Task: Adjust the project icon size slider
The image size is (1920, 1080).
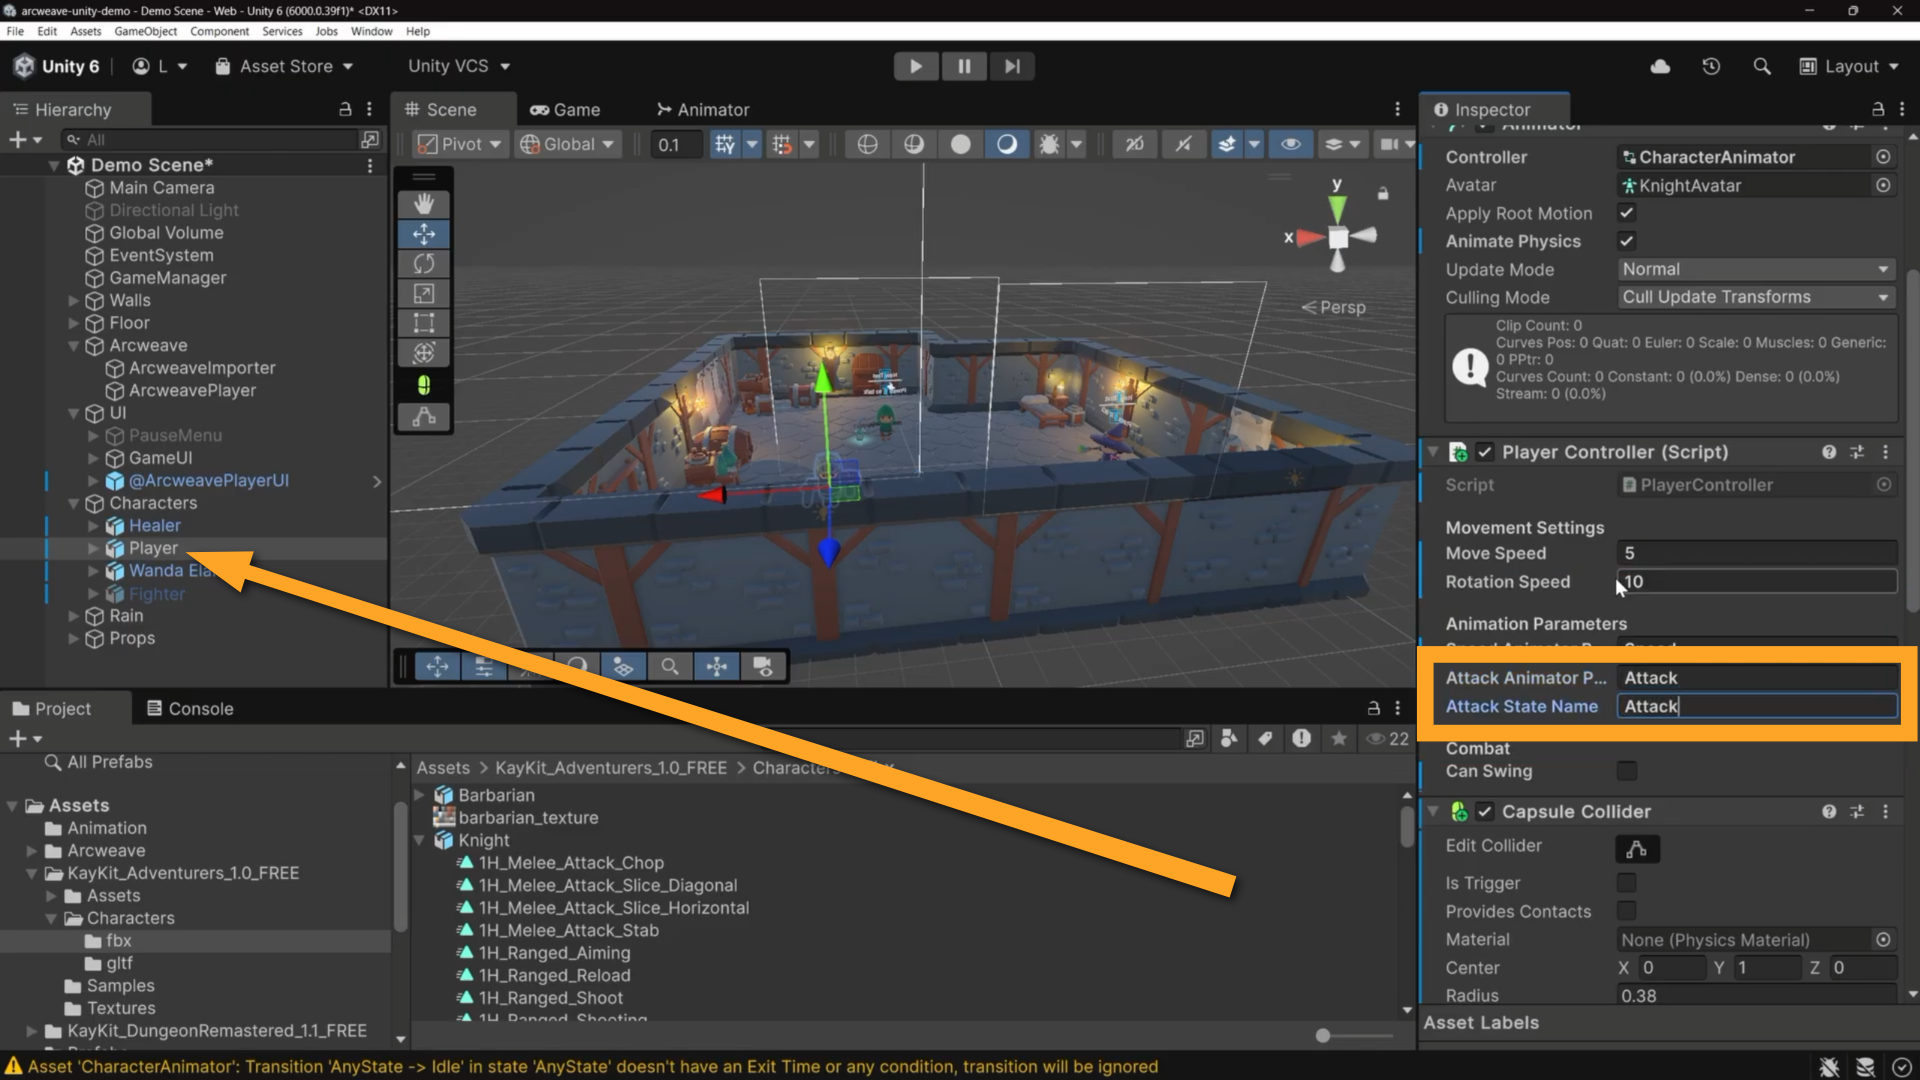Action: pyautogui.click(x=1323, y=1036)
